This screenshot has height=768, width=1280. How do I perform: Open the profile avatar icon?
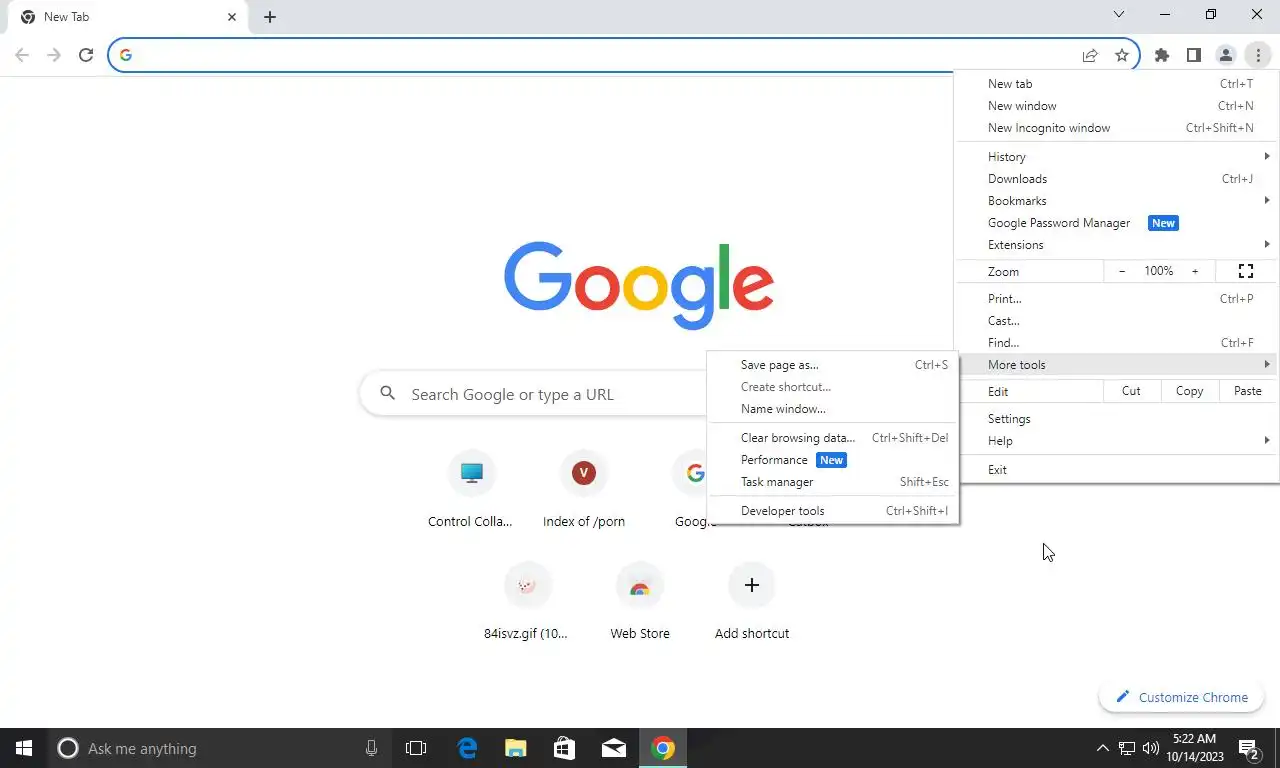[1225, 56]
